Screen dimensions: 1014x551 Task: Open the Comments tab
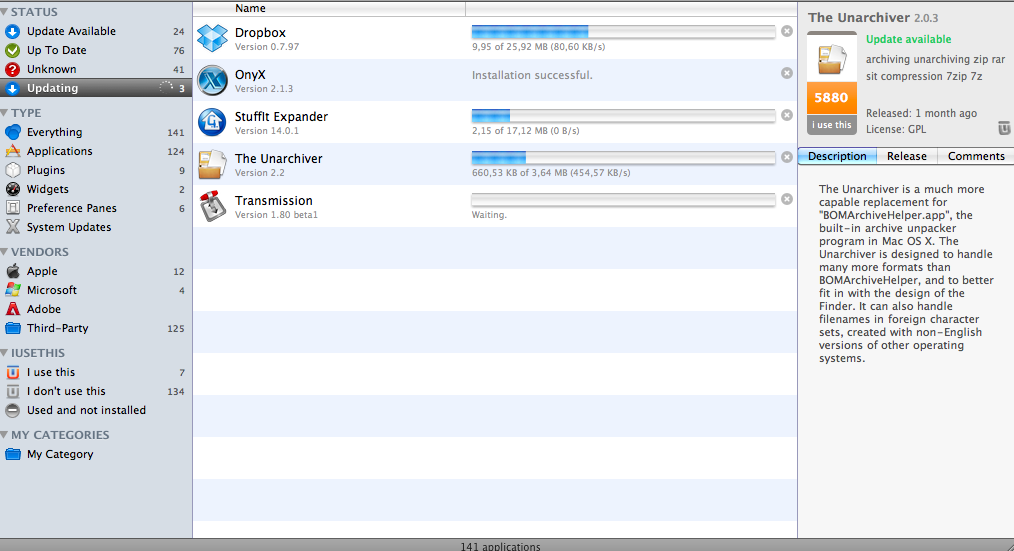pos(975,157)
